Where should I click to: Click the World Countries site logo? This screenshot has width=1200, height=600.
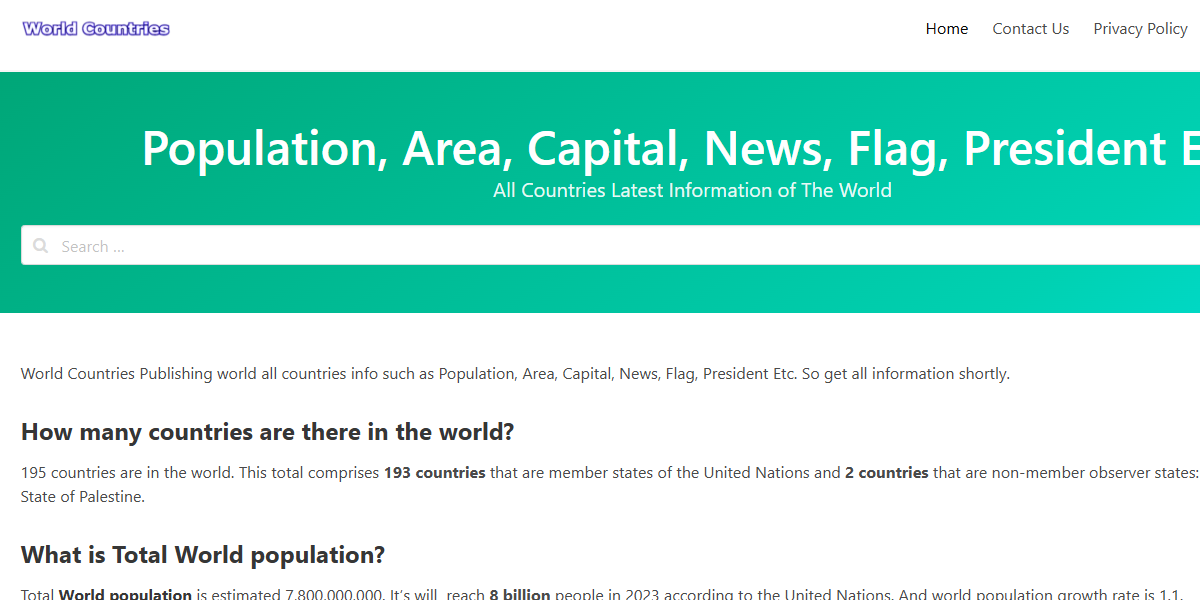[96, 29]
